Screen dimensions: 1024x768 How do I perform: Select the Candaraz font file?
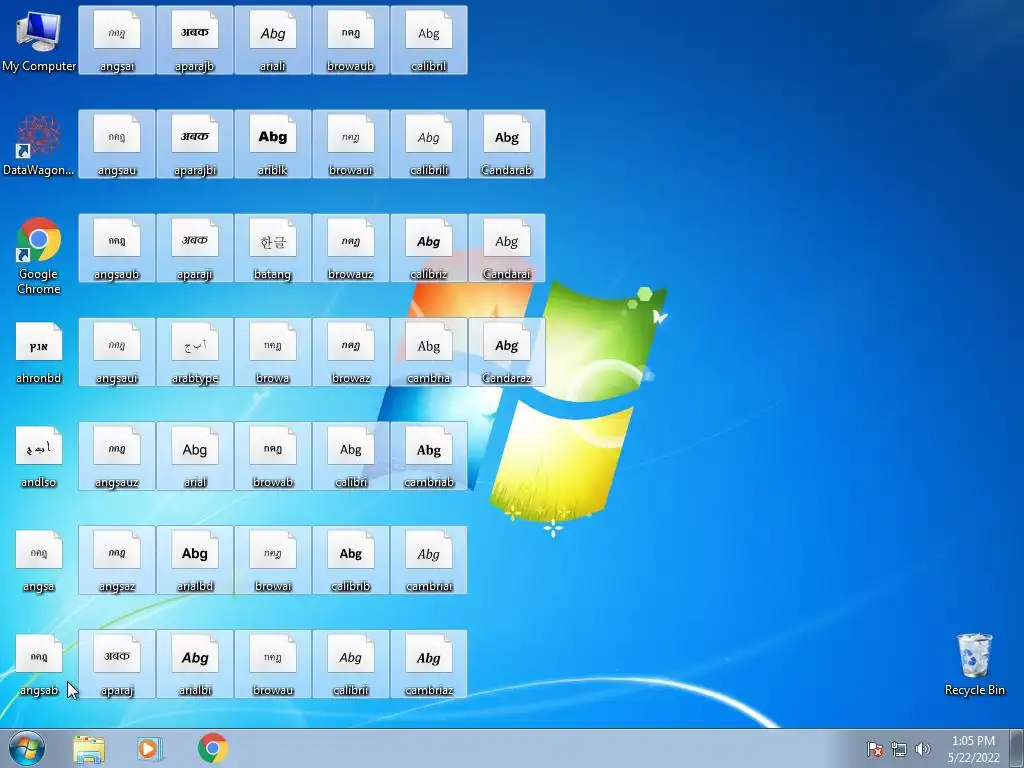(x=507, y=352)
